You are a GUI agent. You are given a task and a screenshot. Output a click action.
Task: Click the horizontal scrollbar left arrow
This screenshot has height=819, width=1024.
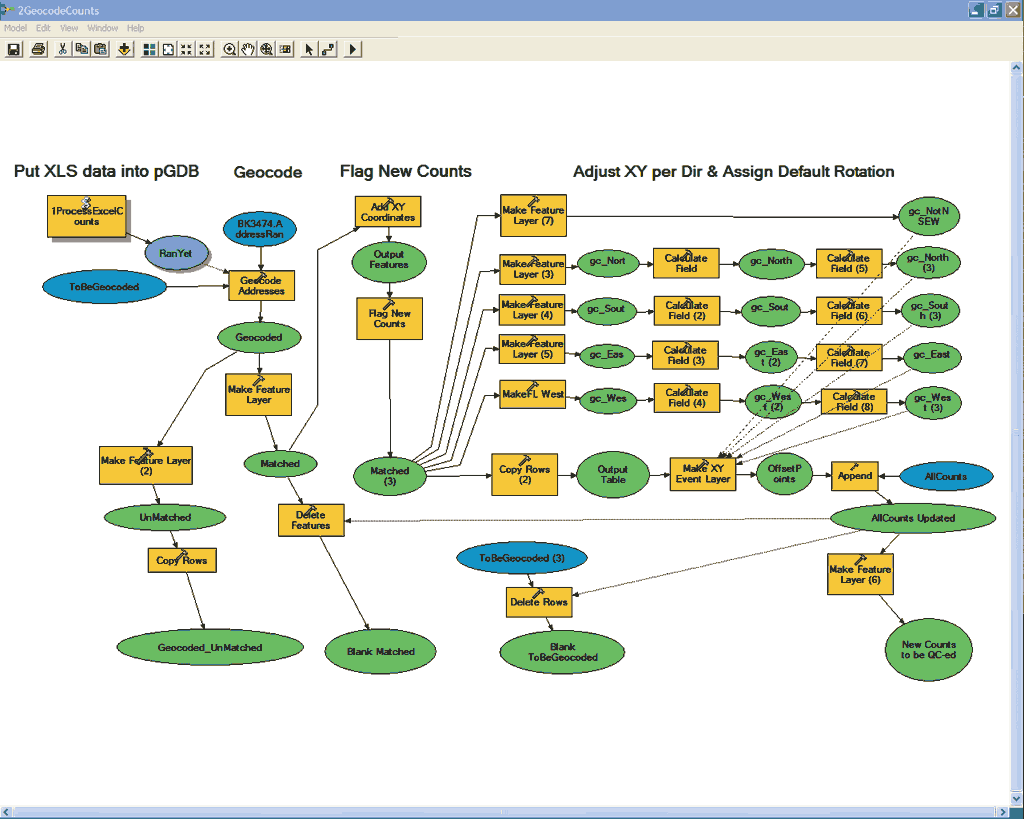pyautogui.click(x=6, y=812)
